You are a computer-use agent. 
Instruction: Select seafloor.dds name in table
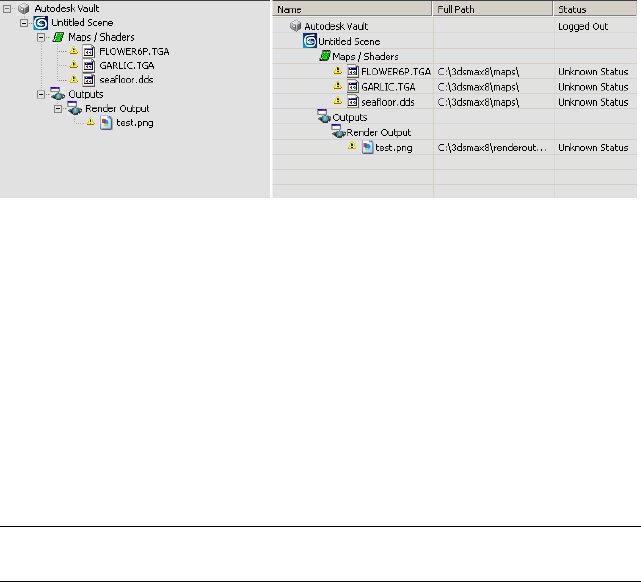[x=388, y=102]
